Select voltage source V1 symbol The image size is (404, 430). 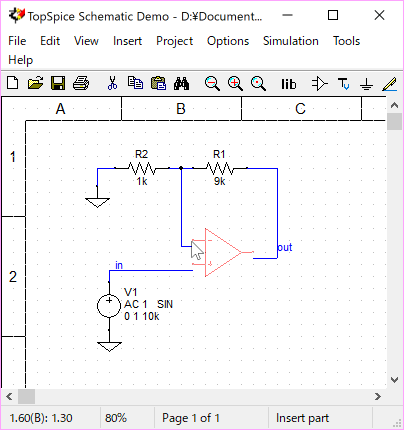[x=109, y=306]
